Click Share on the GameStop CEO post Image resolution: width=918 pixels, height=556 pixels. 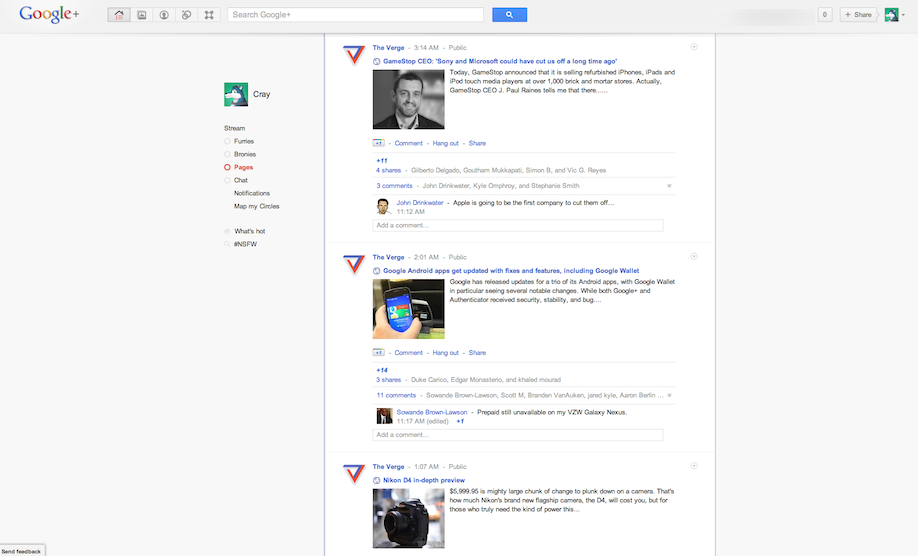477,143
